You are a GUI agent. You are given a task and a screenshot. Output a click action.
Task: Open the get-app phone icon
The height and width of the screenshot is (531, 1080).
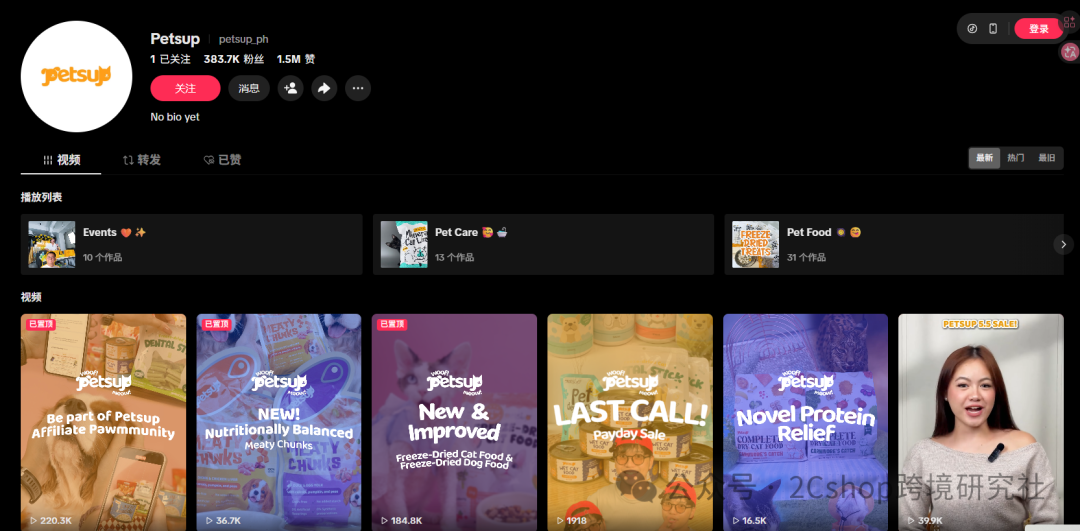pos(993,29)
